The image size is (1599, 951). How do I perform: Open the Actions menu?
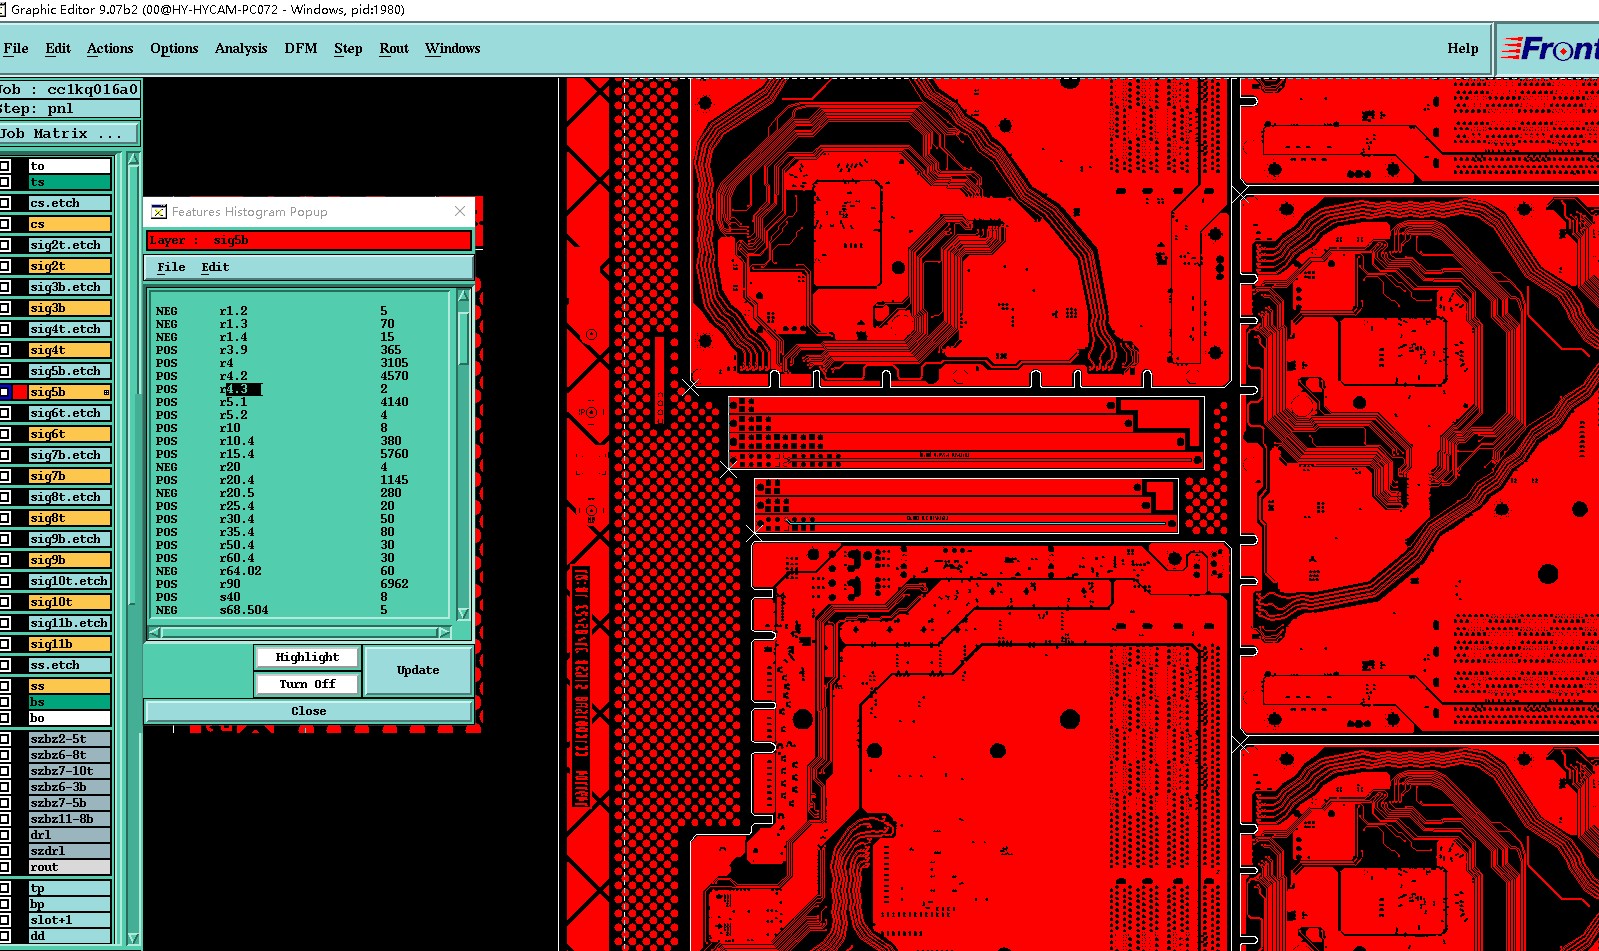(110, 48)
